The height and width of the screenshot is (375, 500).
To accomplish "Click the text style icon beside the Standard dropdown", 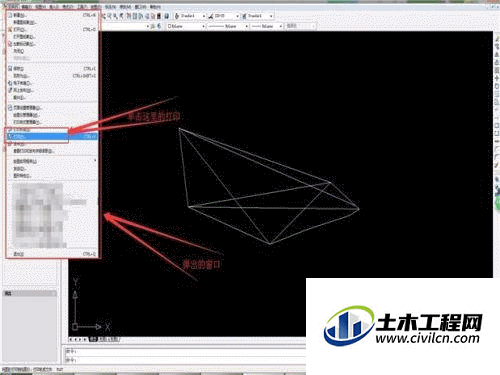I will 177,16.
